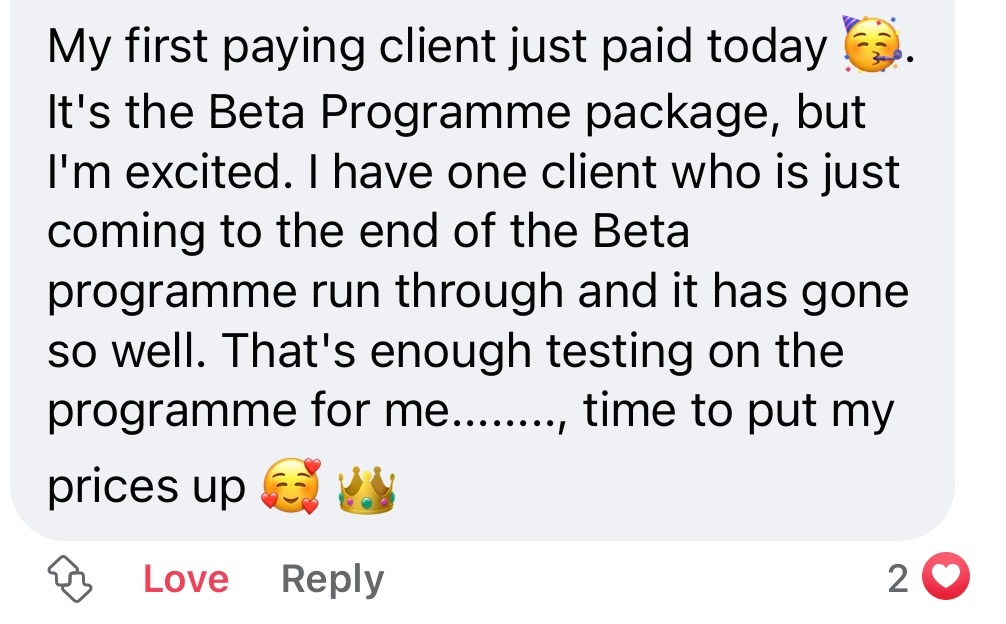Click the red heart reaction icon
Viewport: 1006px width, 624px height.
point(945,578)
